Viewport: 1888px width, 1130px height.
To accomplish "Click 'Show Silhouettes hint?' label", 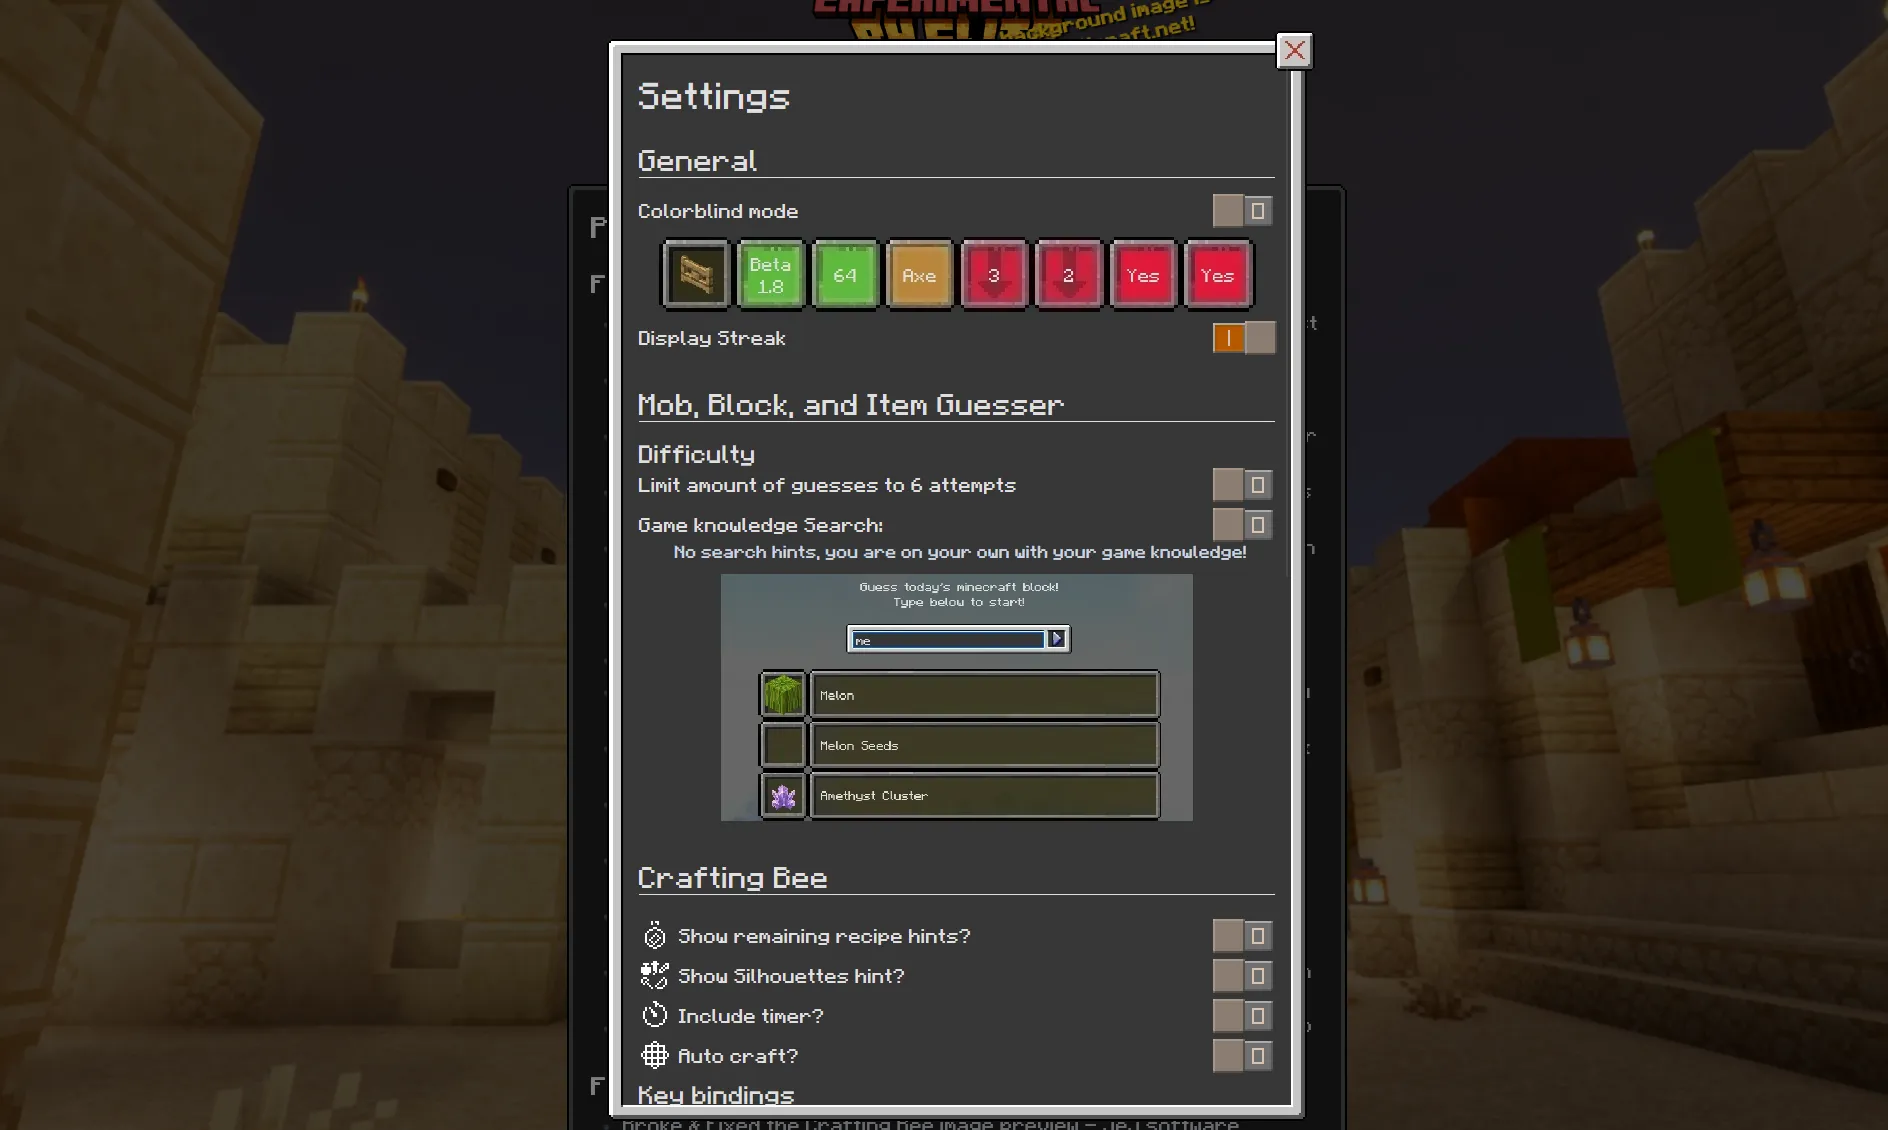I will pos(791,976).
